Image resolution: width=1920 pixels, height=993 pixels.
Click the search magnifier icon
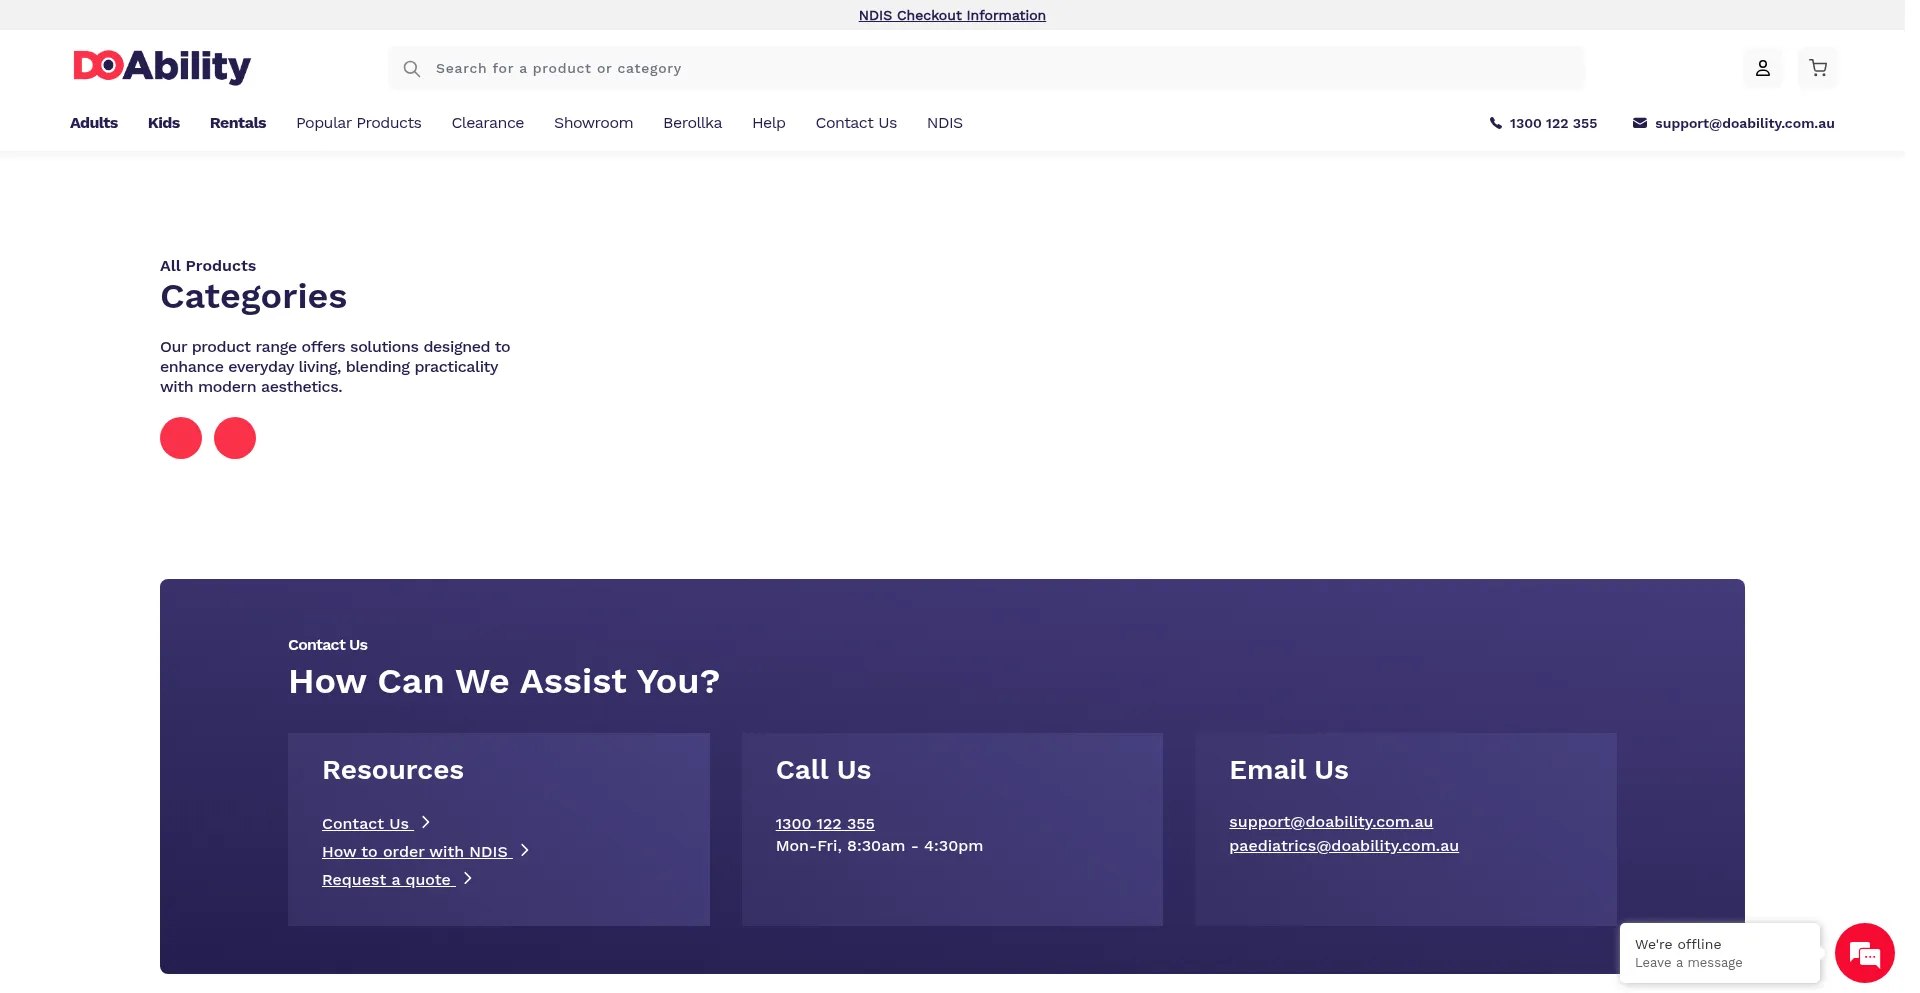tap(411, 69)
